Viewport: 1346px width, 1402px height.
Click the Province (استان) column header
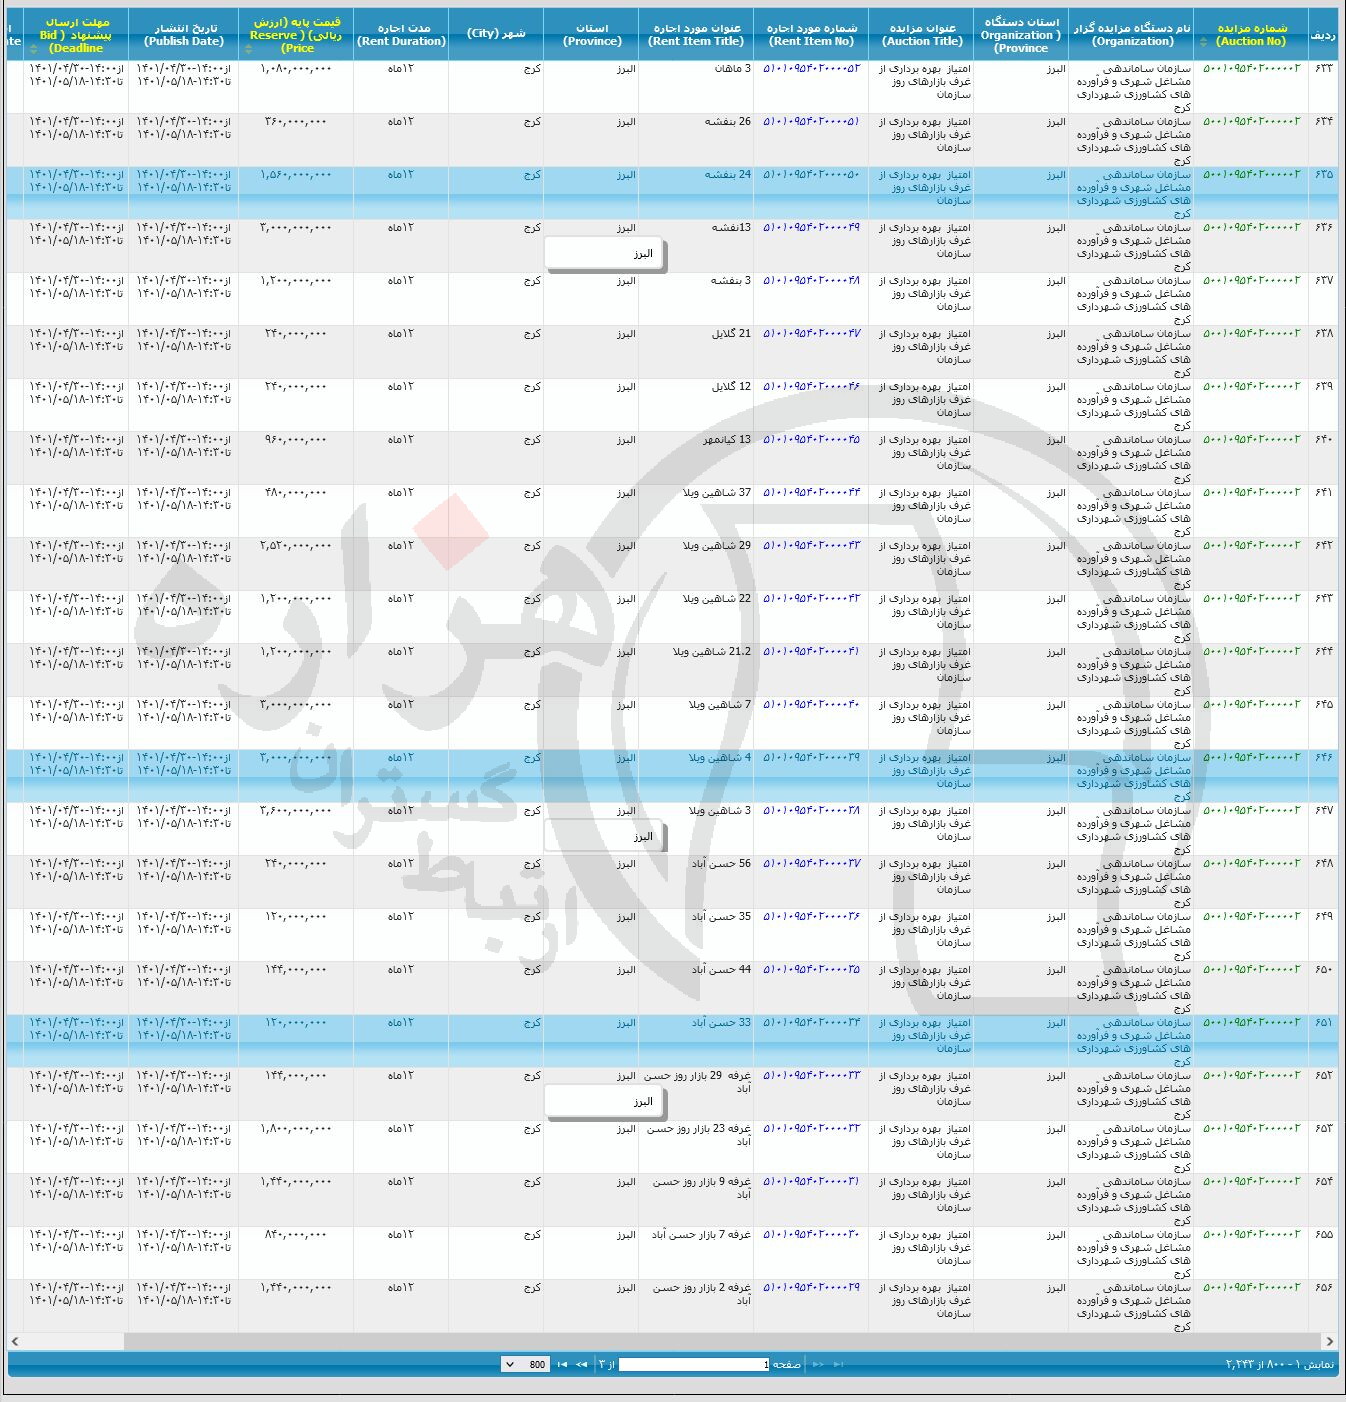pos(592,35)
